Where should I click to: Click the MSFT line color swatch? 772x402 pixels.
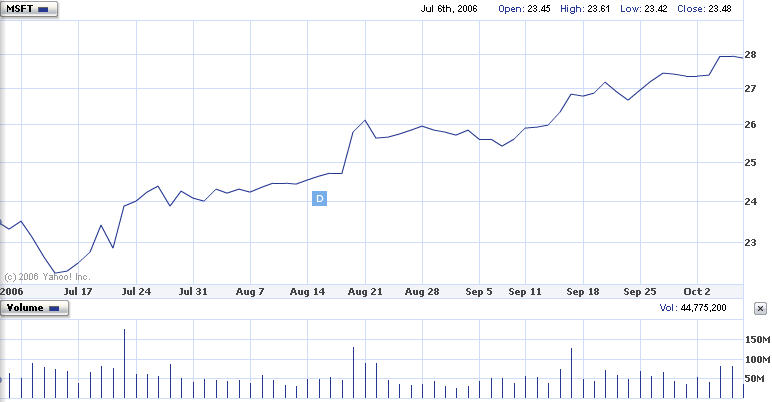click(42, 9)
